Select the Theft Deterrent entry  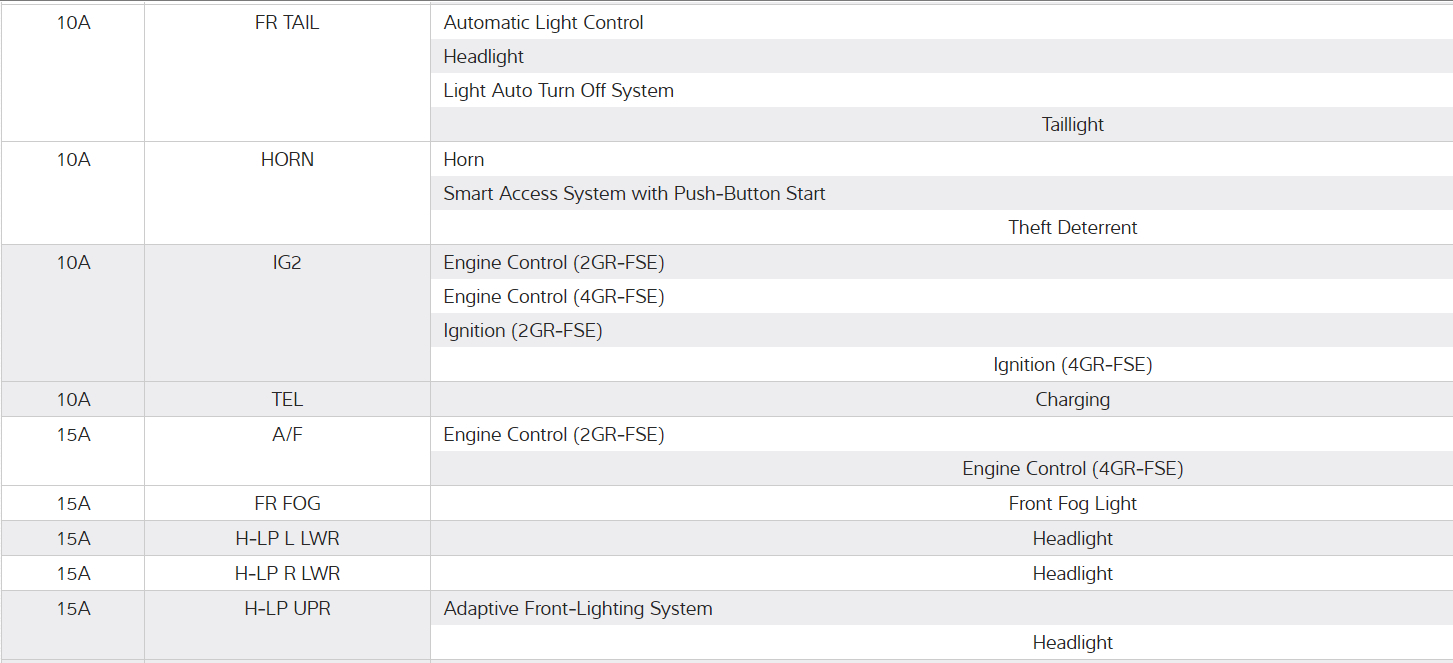point(1072,227)
